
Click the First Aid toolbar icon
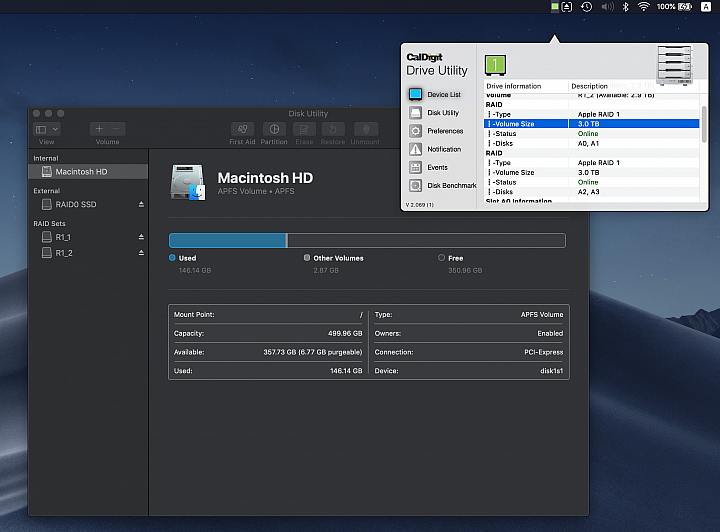tap(242, 129)
